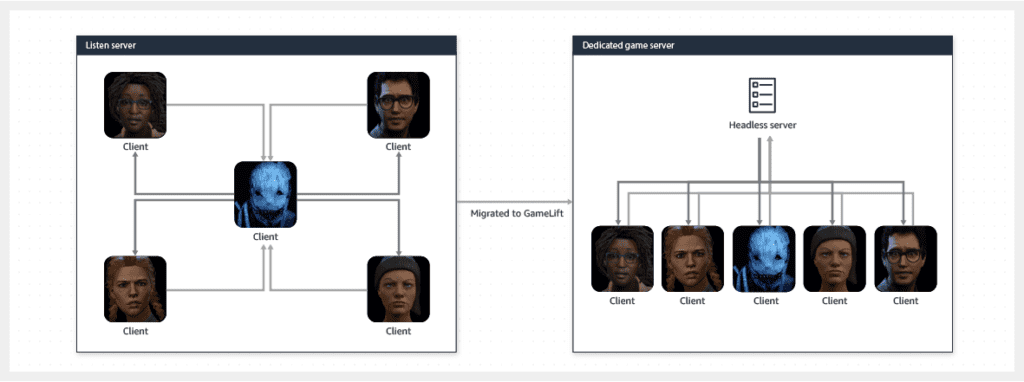Viewport: 1024px width, 382px height.
Task: Select the beanie-wearing avatar in Dedicated game server
Action: 835,259
